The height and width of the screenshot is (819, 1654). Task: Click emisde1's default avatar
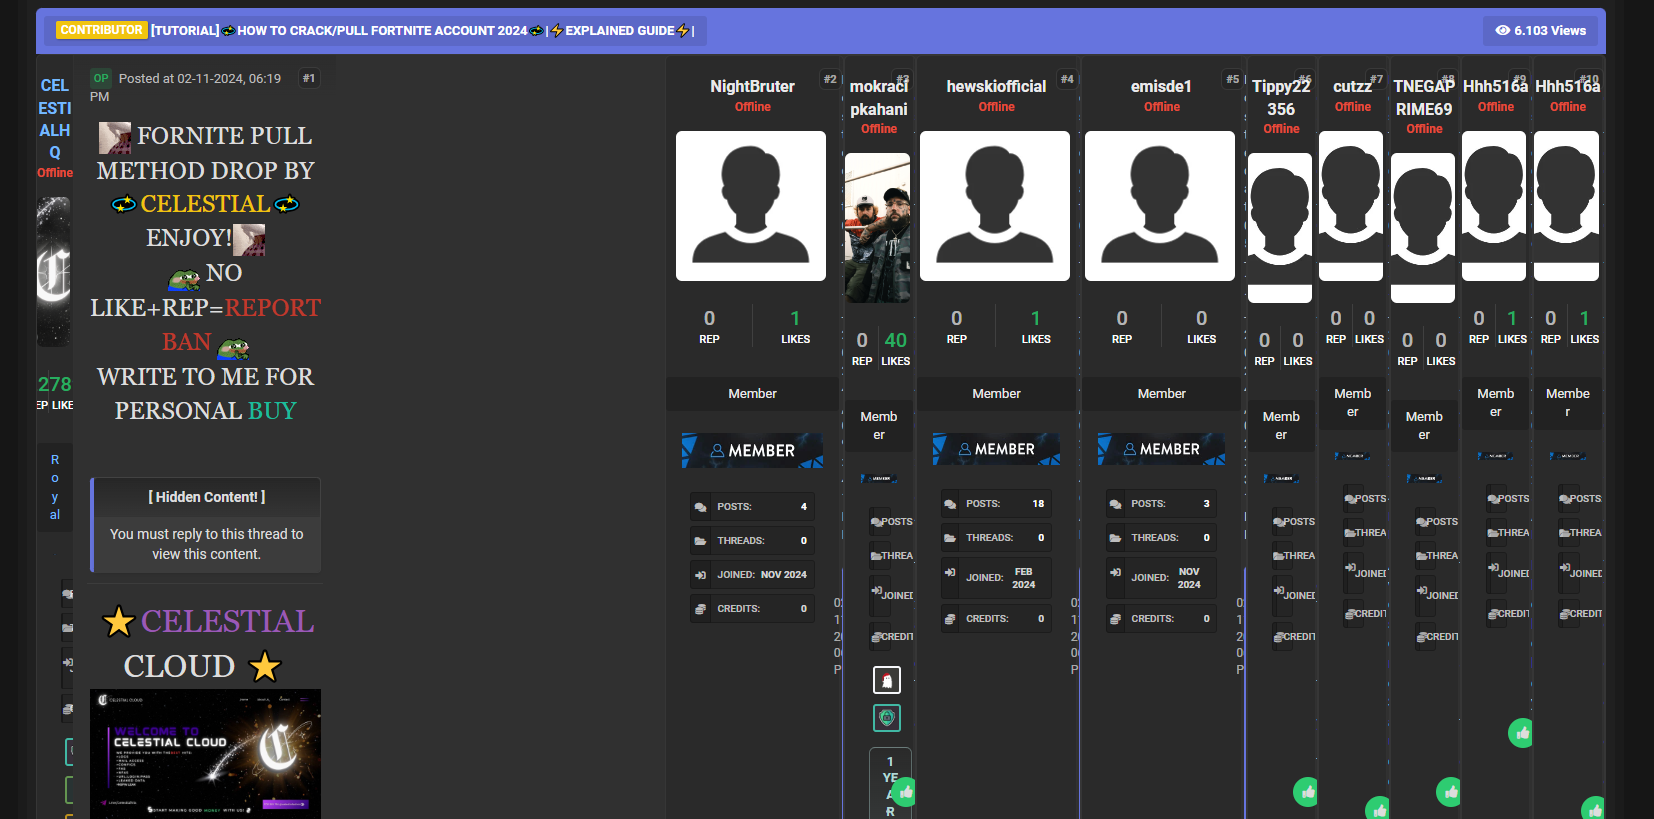tap(1160, 206)
